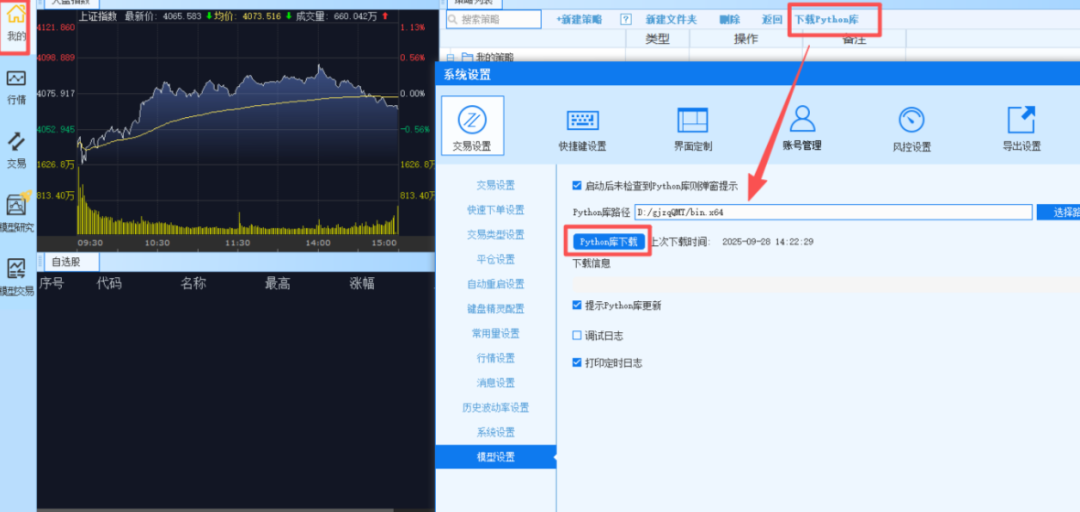1080x512 pixels.
Task: Click the 上证指数 intraday price chart
Action: click(238, 93)
